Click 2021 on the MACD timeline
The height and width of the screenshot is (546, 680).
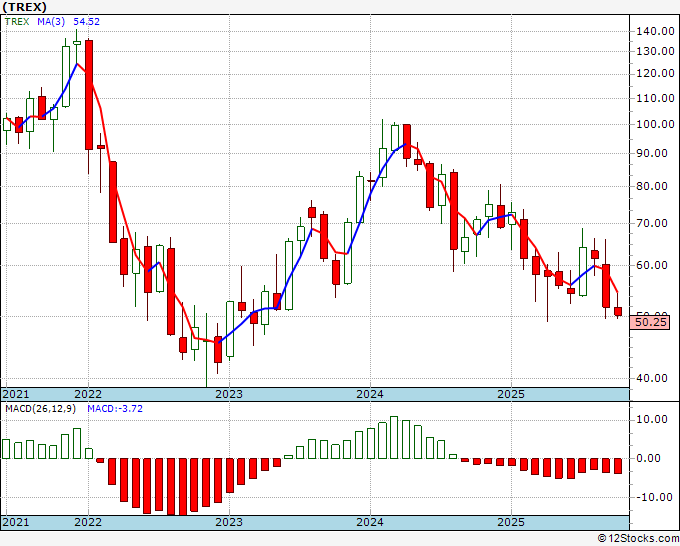pos(16,522)
